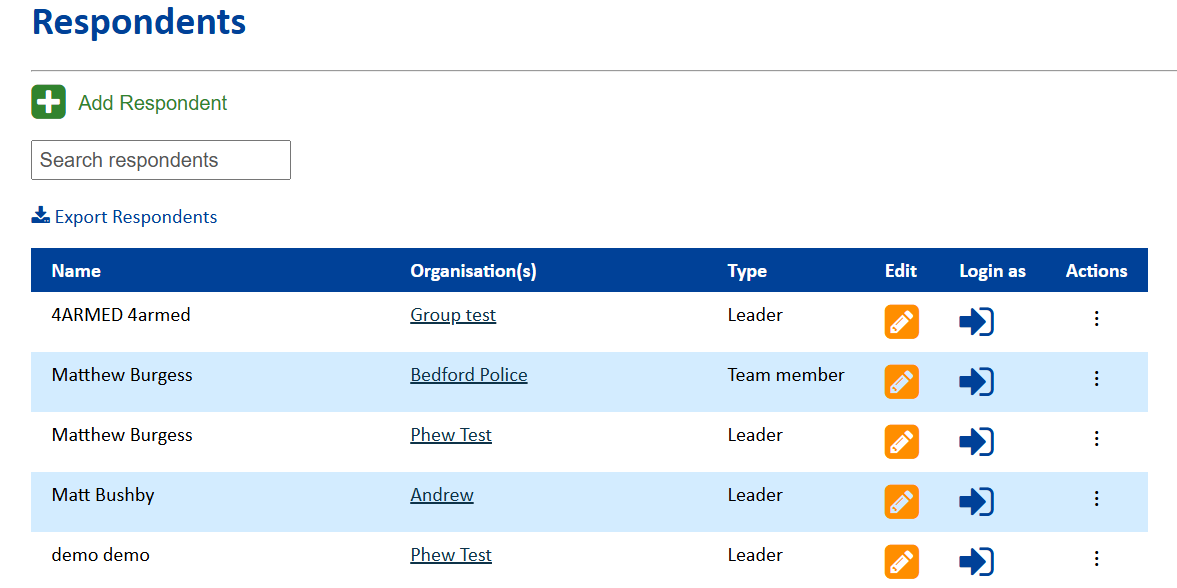This screenshot has width=1177, height=588.
Task: Click the green Add Respondent plus icon
Action: tap(48, 102)
